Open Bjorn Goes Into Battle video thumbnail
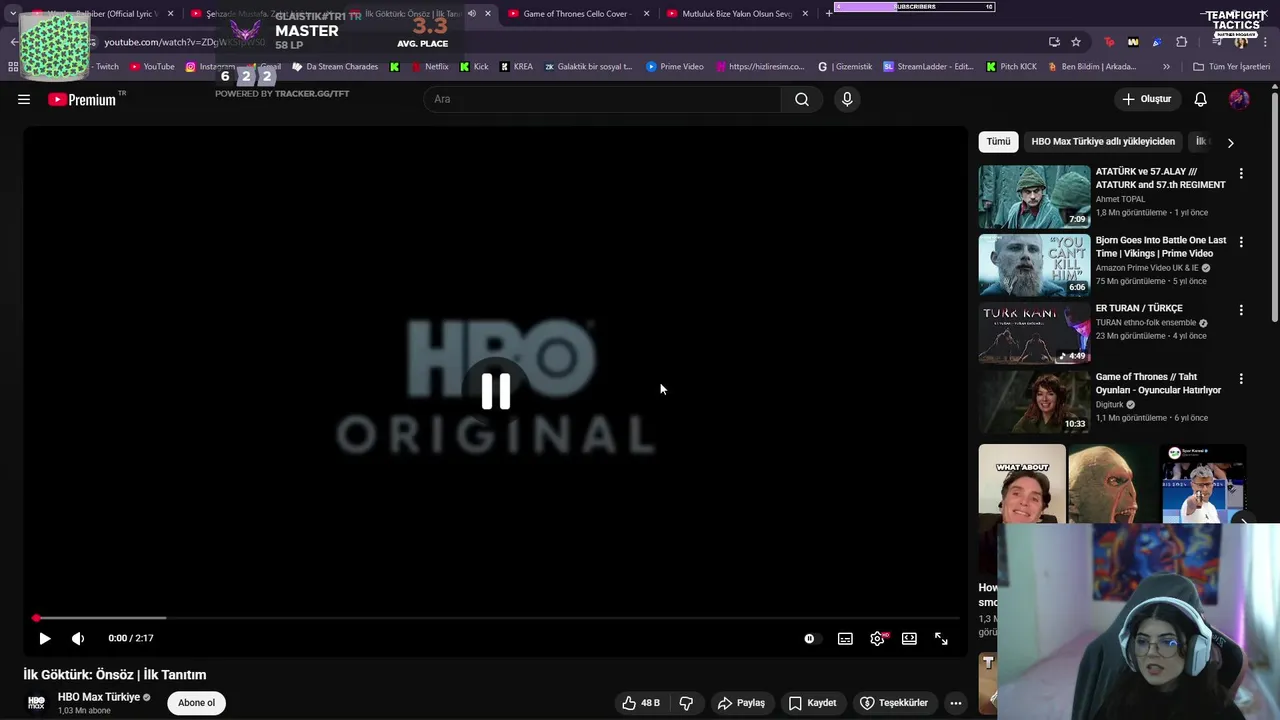The height and width of the screenshot is (720, 1280). click(1034, 265)
